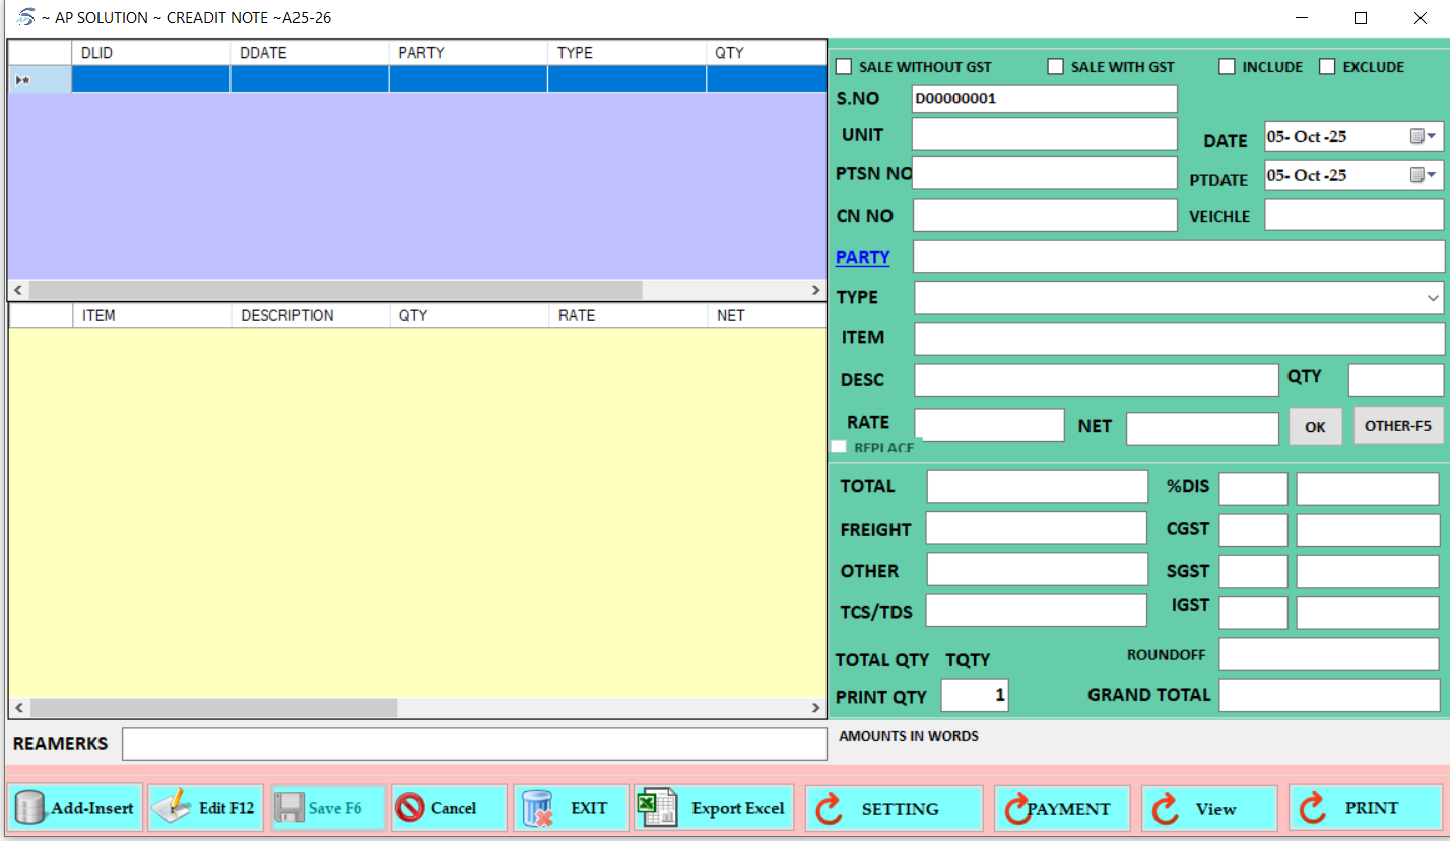Open PAYMENT via its red arrow icon
The image size is (1450, 841).
(x=1017, y=808)
